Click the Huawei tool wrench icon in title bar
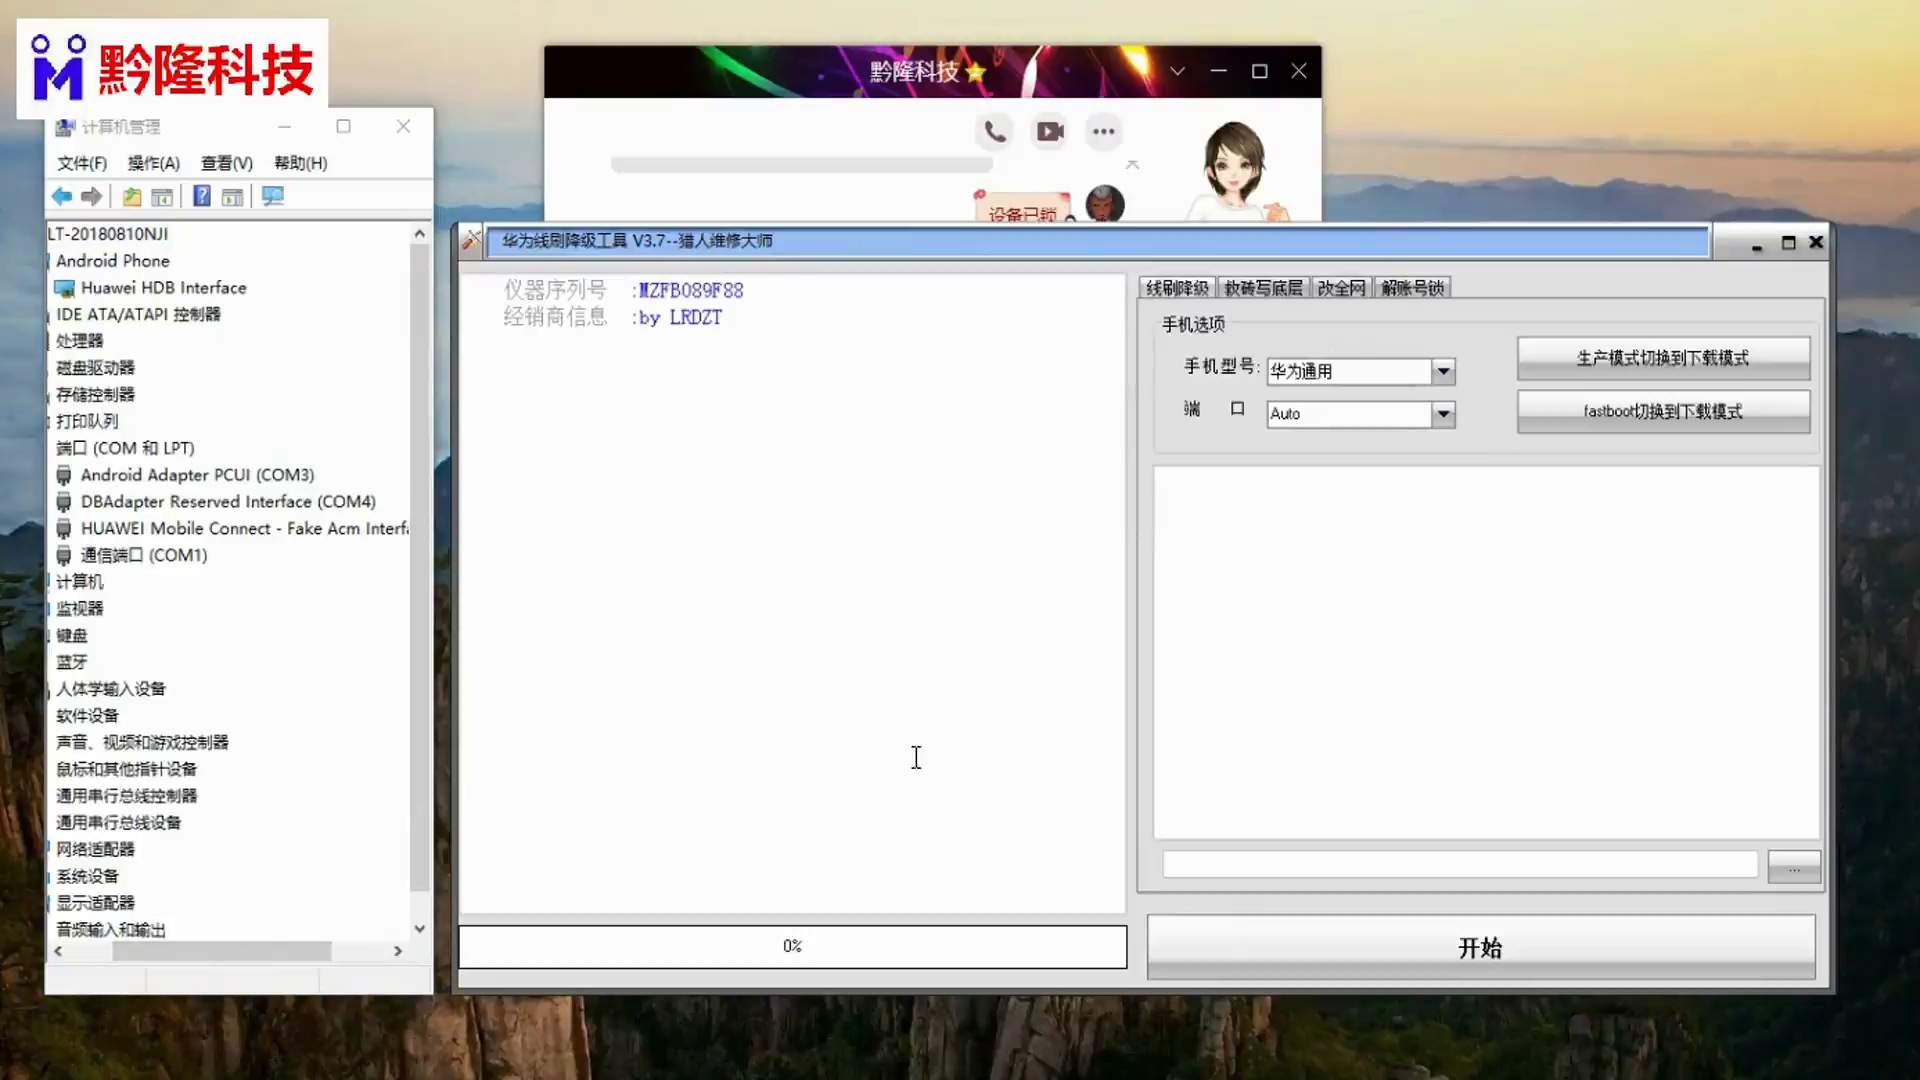The width and height of the screenshot is (1920, 1080). coord(471,240)
